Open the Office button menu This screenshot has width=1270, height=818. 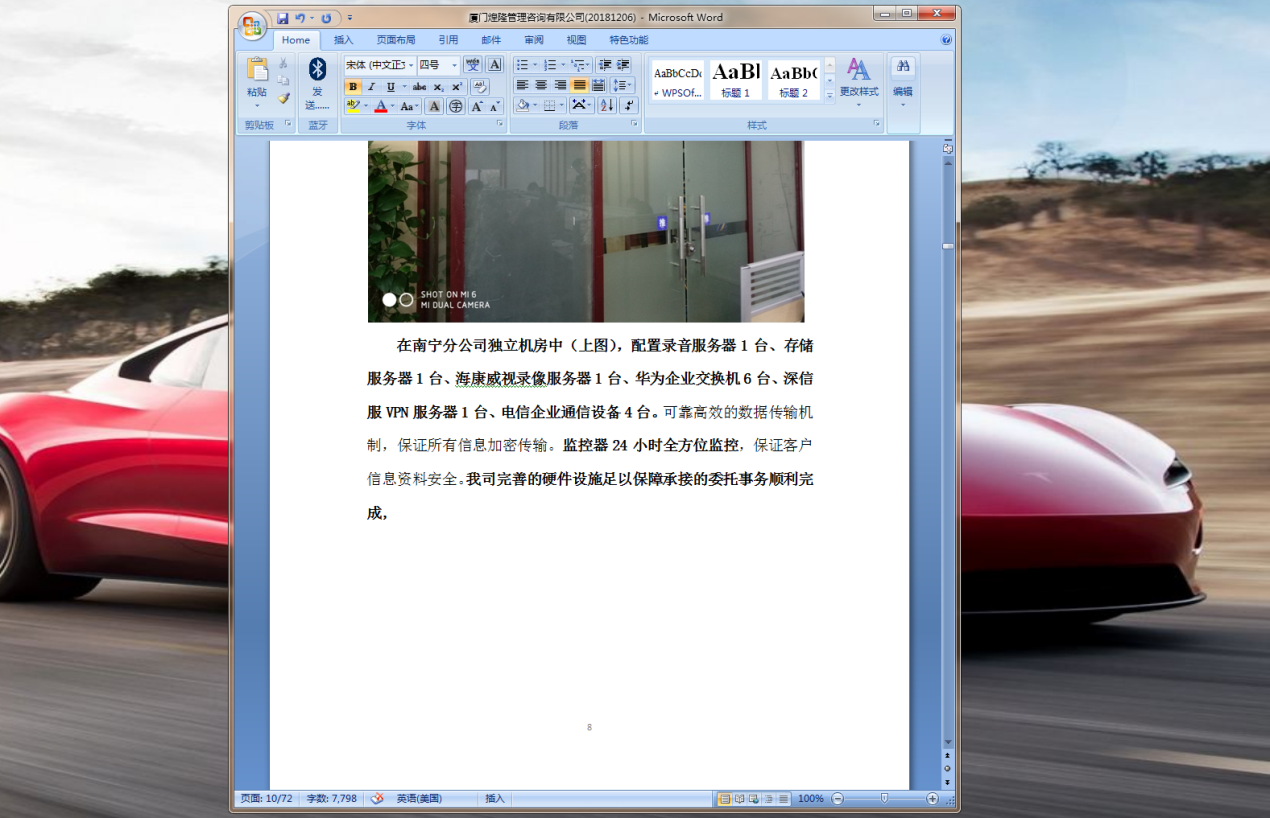252,23
